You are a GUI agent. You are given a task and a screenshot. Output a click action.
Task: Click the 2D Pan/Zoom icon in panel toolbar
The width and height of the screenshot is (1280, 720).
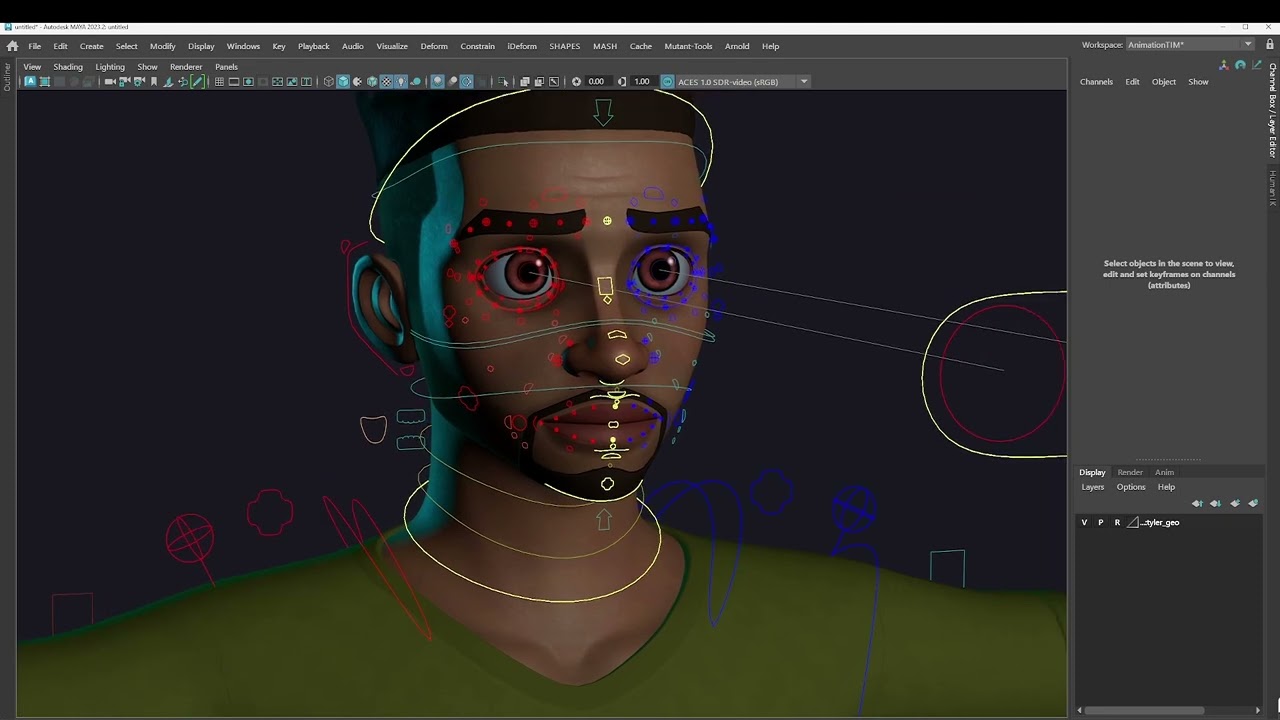(x=182, y=81)
